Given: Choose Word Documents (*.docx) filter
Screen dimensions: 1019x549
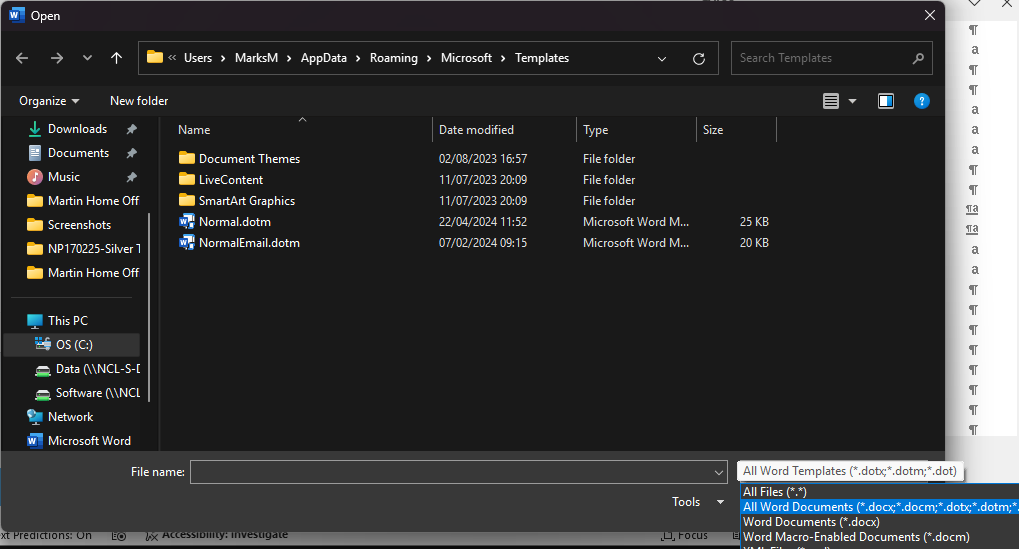Looking at the screenshot, I should [811, 522].
